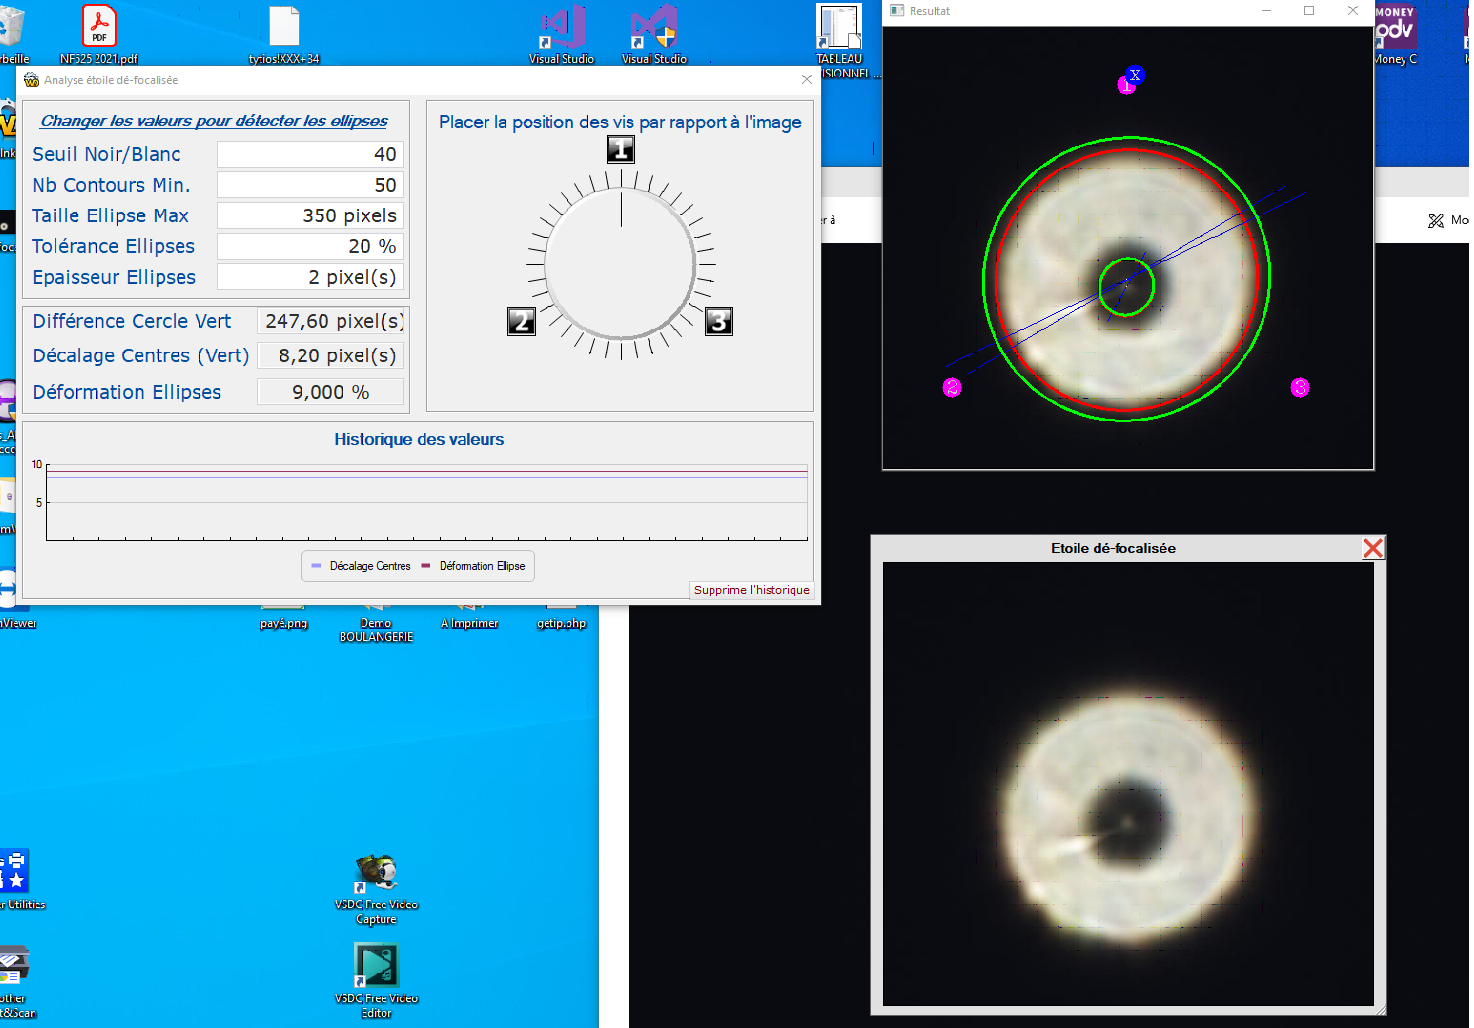1474x1028 pixels.
Task: Select payé.png desktop file
Action: tap(284, 615)
